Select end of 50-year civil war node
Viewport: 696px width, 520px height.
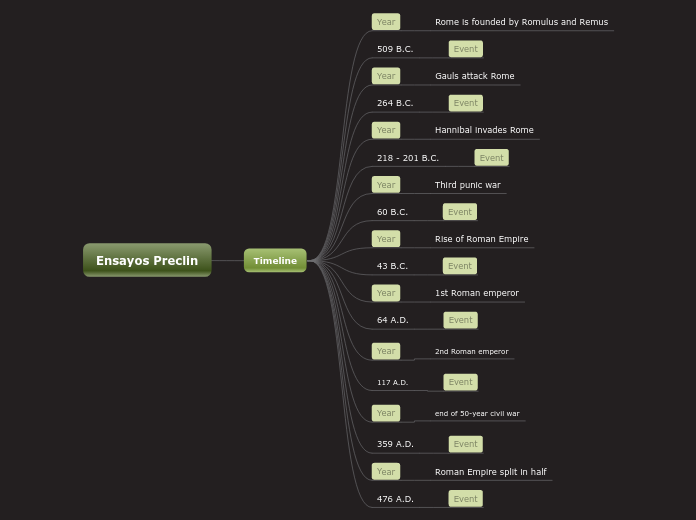tap(477, 413)
